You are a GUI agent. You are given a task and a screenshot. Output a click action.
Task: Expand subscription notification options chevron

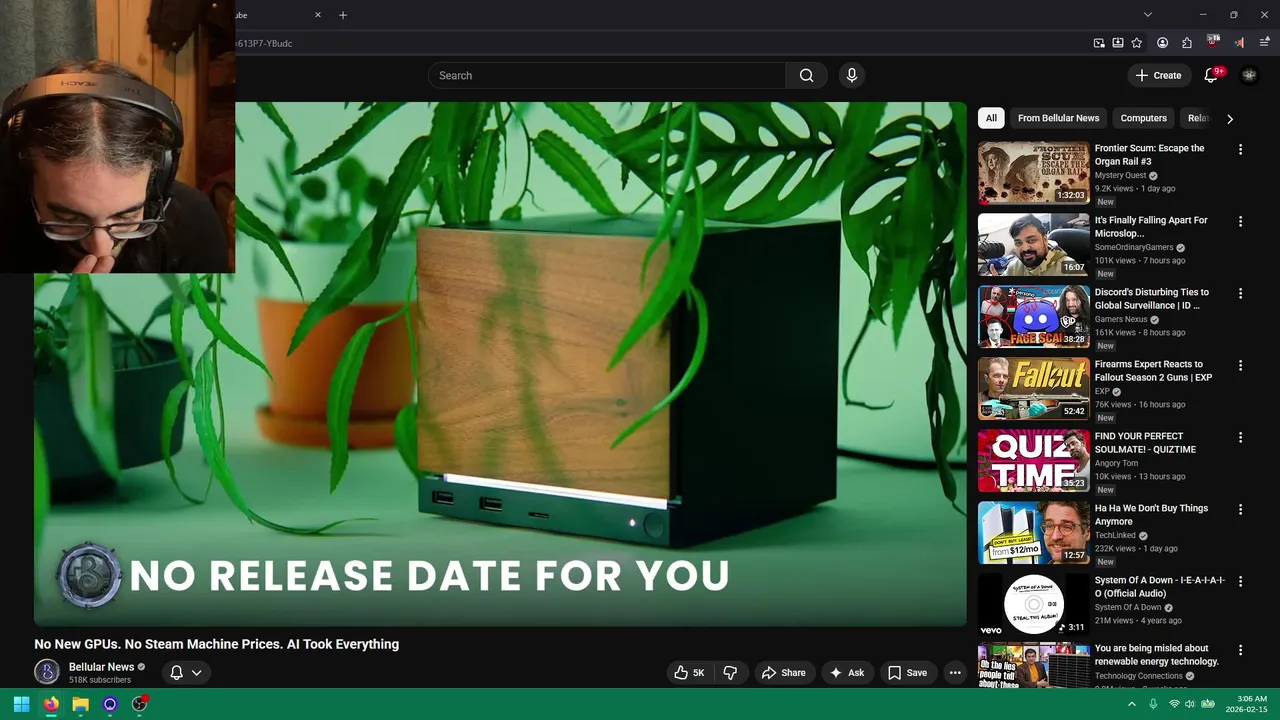pos(197,673)
